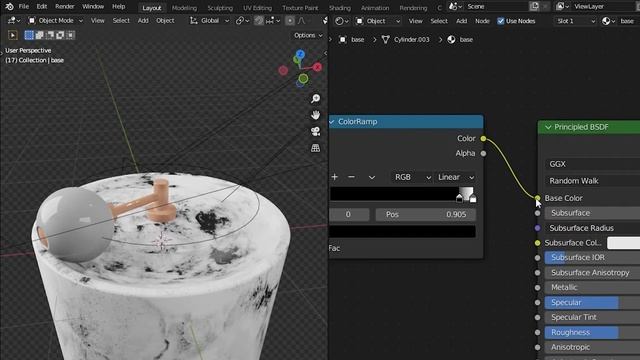Screen dimensions: 640x360
Task: Open the File menu
Action: click(x=24, y=7)
